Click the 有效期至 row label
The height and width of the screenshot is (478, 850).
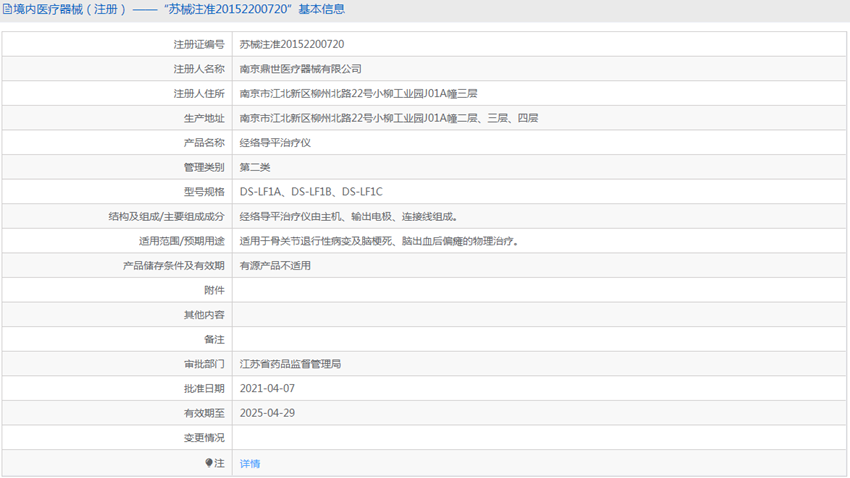click(204, 413)
